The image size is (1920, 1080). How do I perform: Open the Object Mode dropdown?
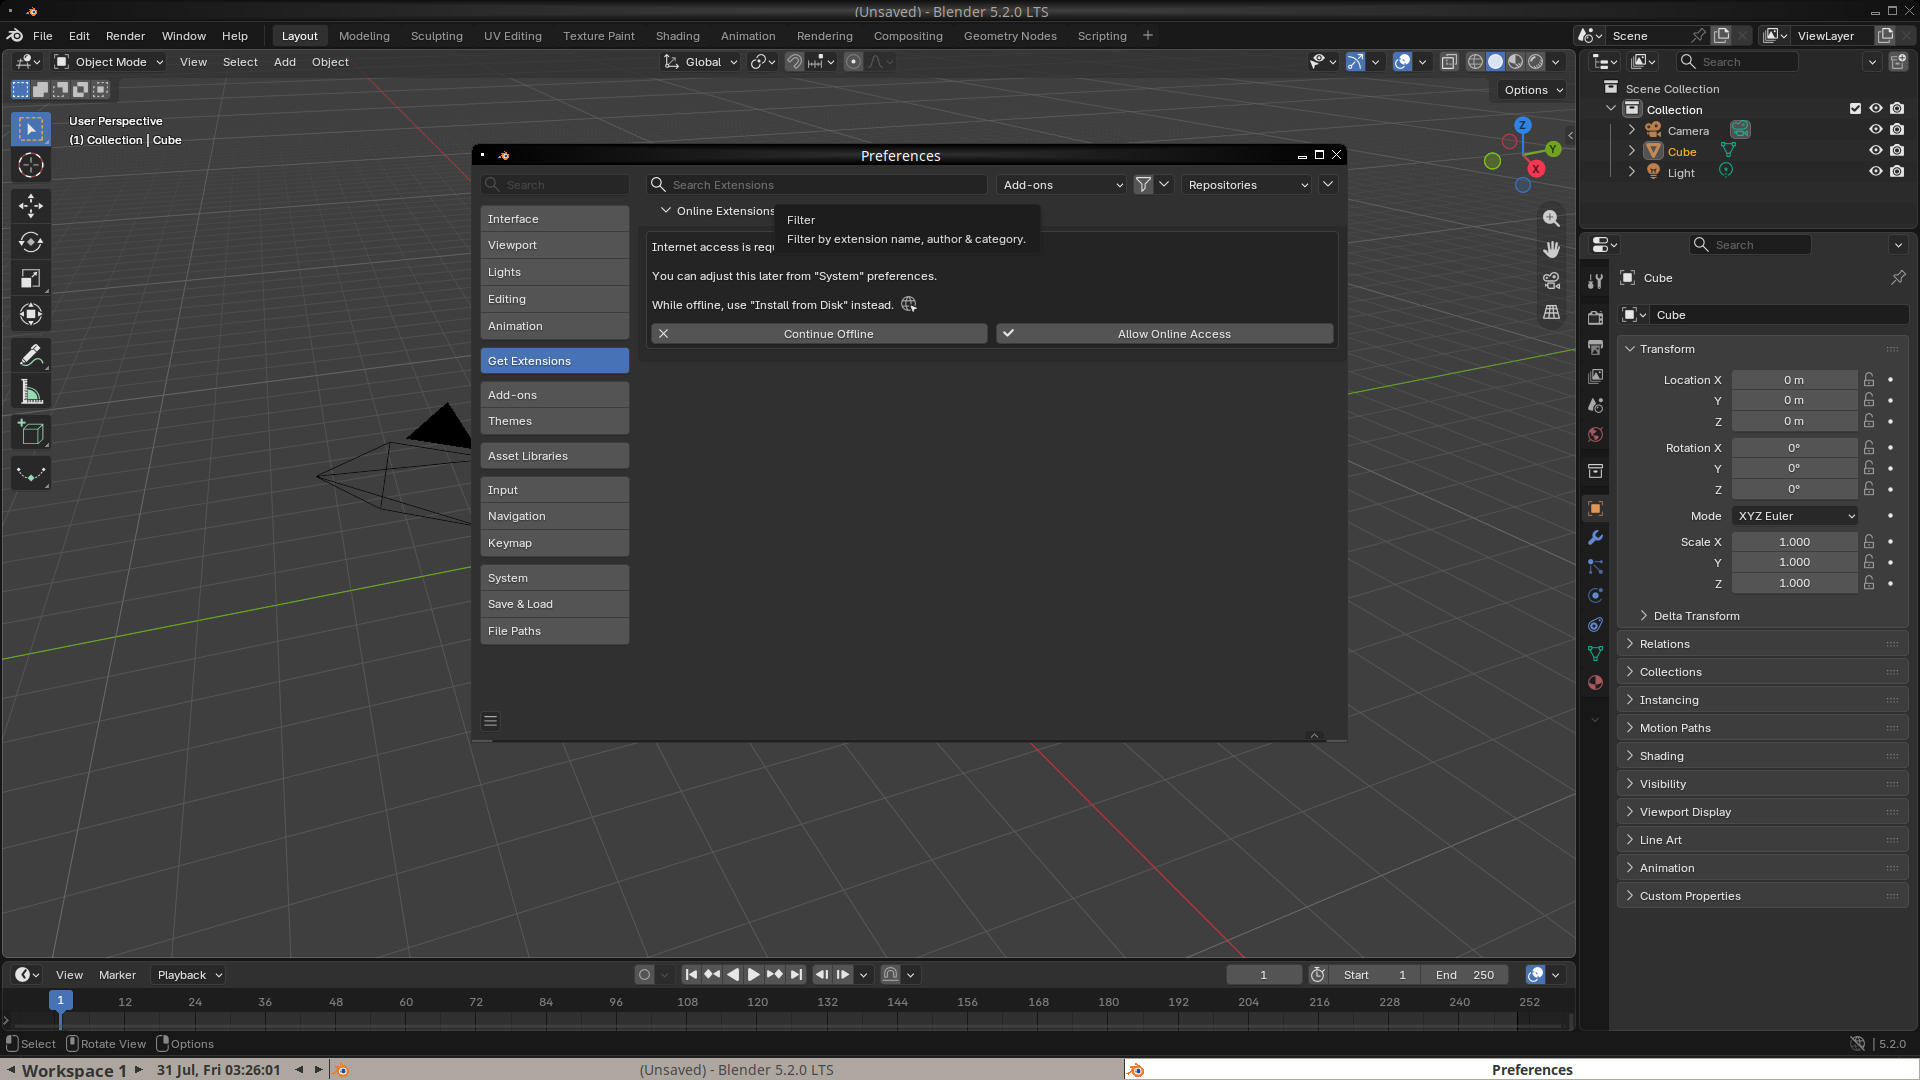(109, 62)
